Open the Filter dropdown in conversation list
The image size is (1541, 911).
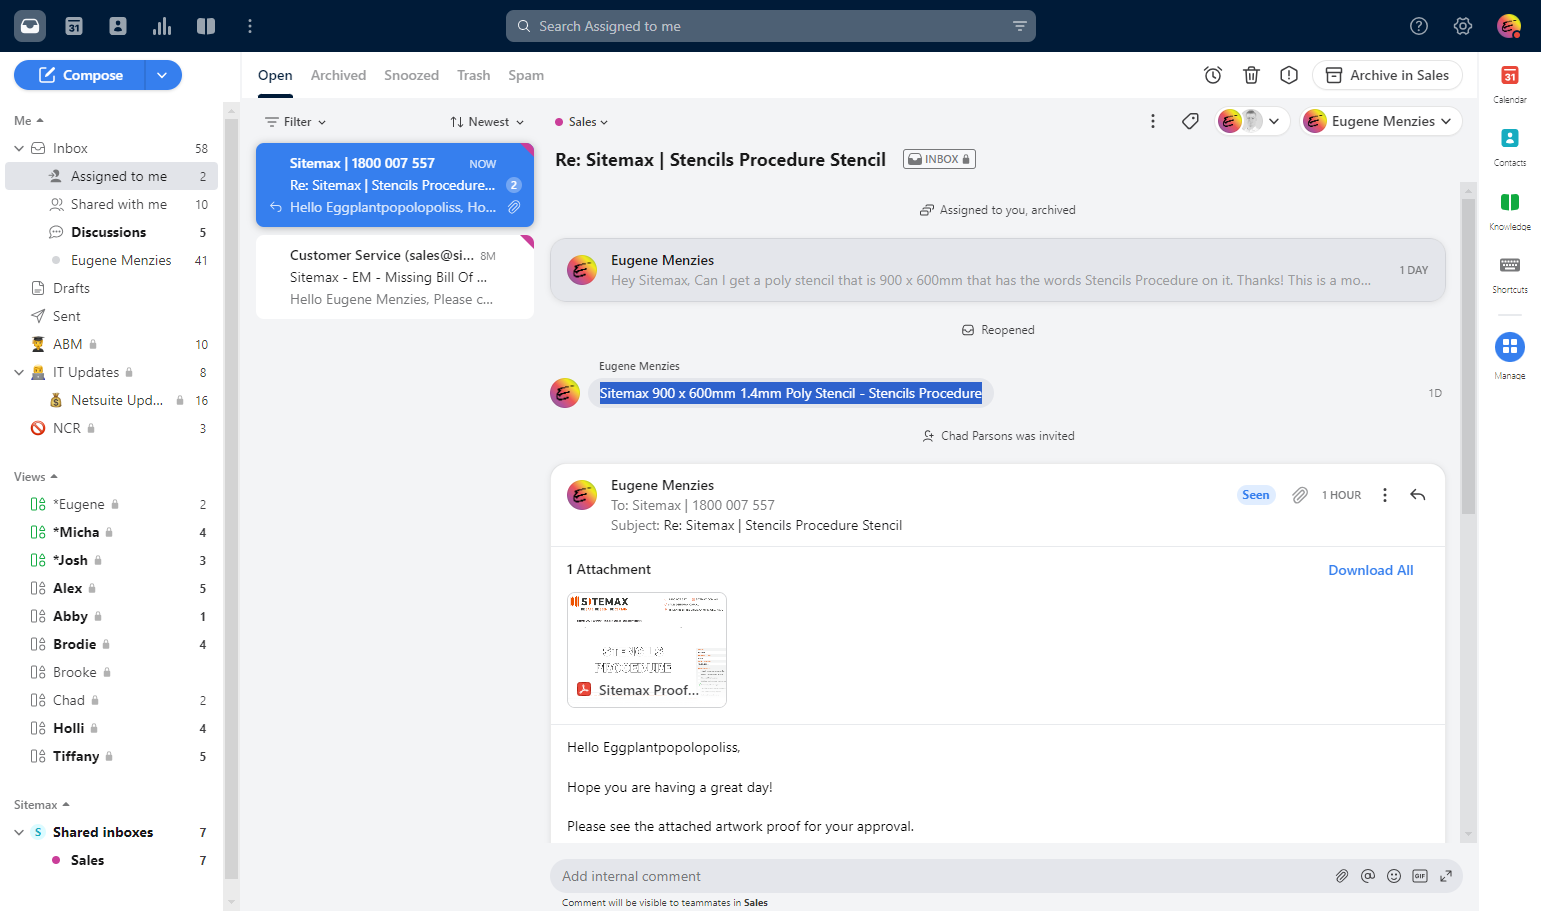point(296,122)
